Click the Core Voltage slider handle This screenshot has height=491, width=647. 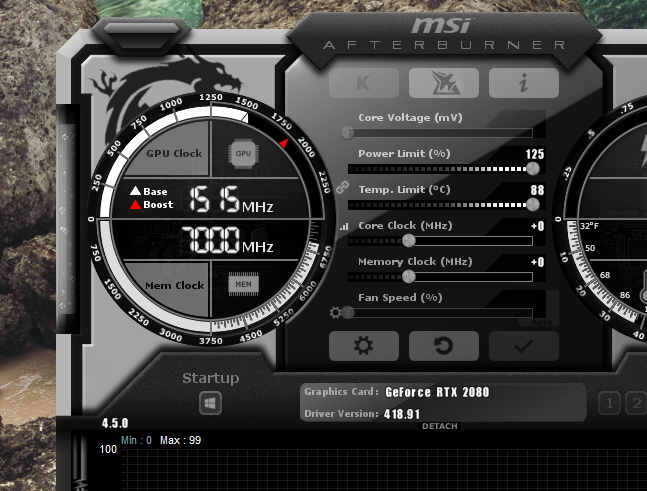tap(348, 133)
